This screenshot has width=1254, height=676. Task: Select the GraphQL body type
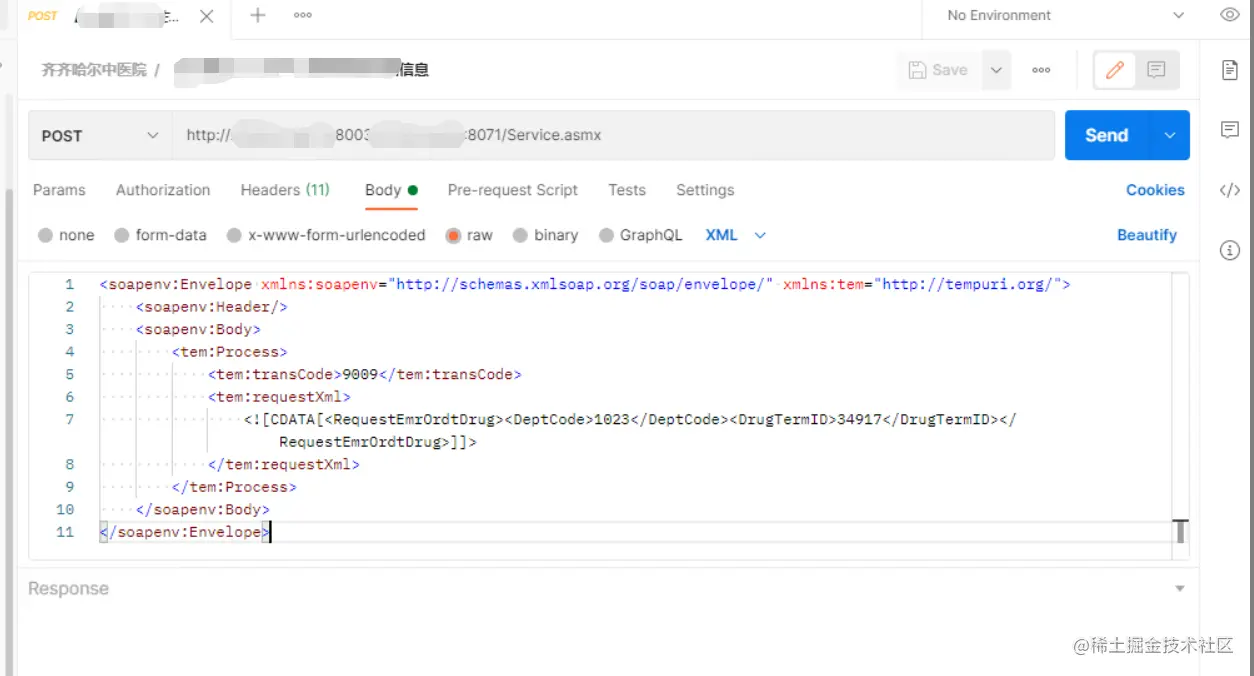640,235
